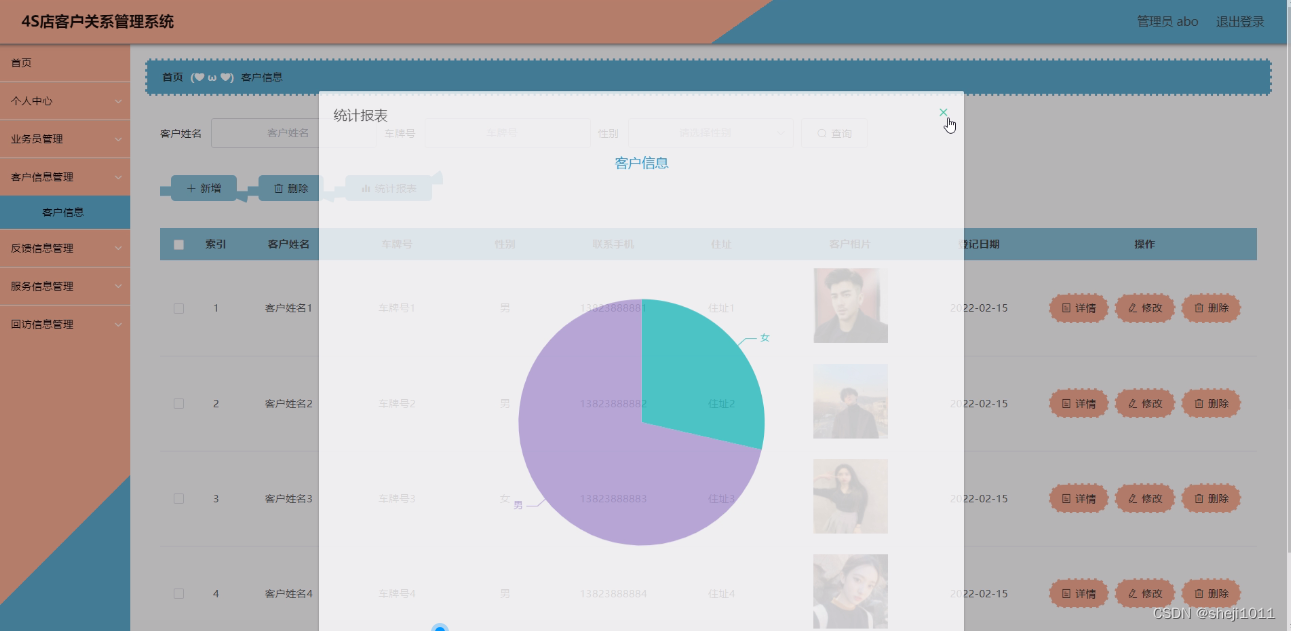Expand the 反馈信息管理 sidebar section
Viewport: 1291px width, 631px height.
point(64,249)
